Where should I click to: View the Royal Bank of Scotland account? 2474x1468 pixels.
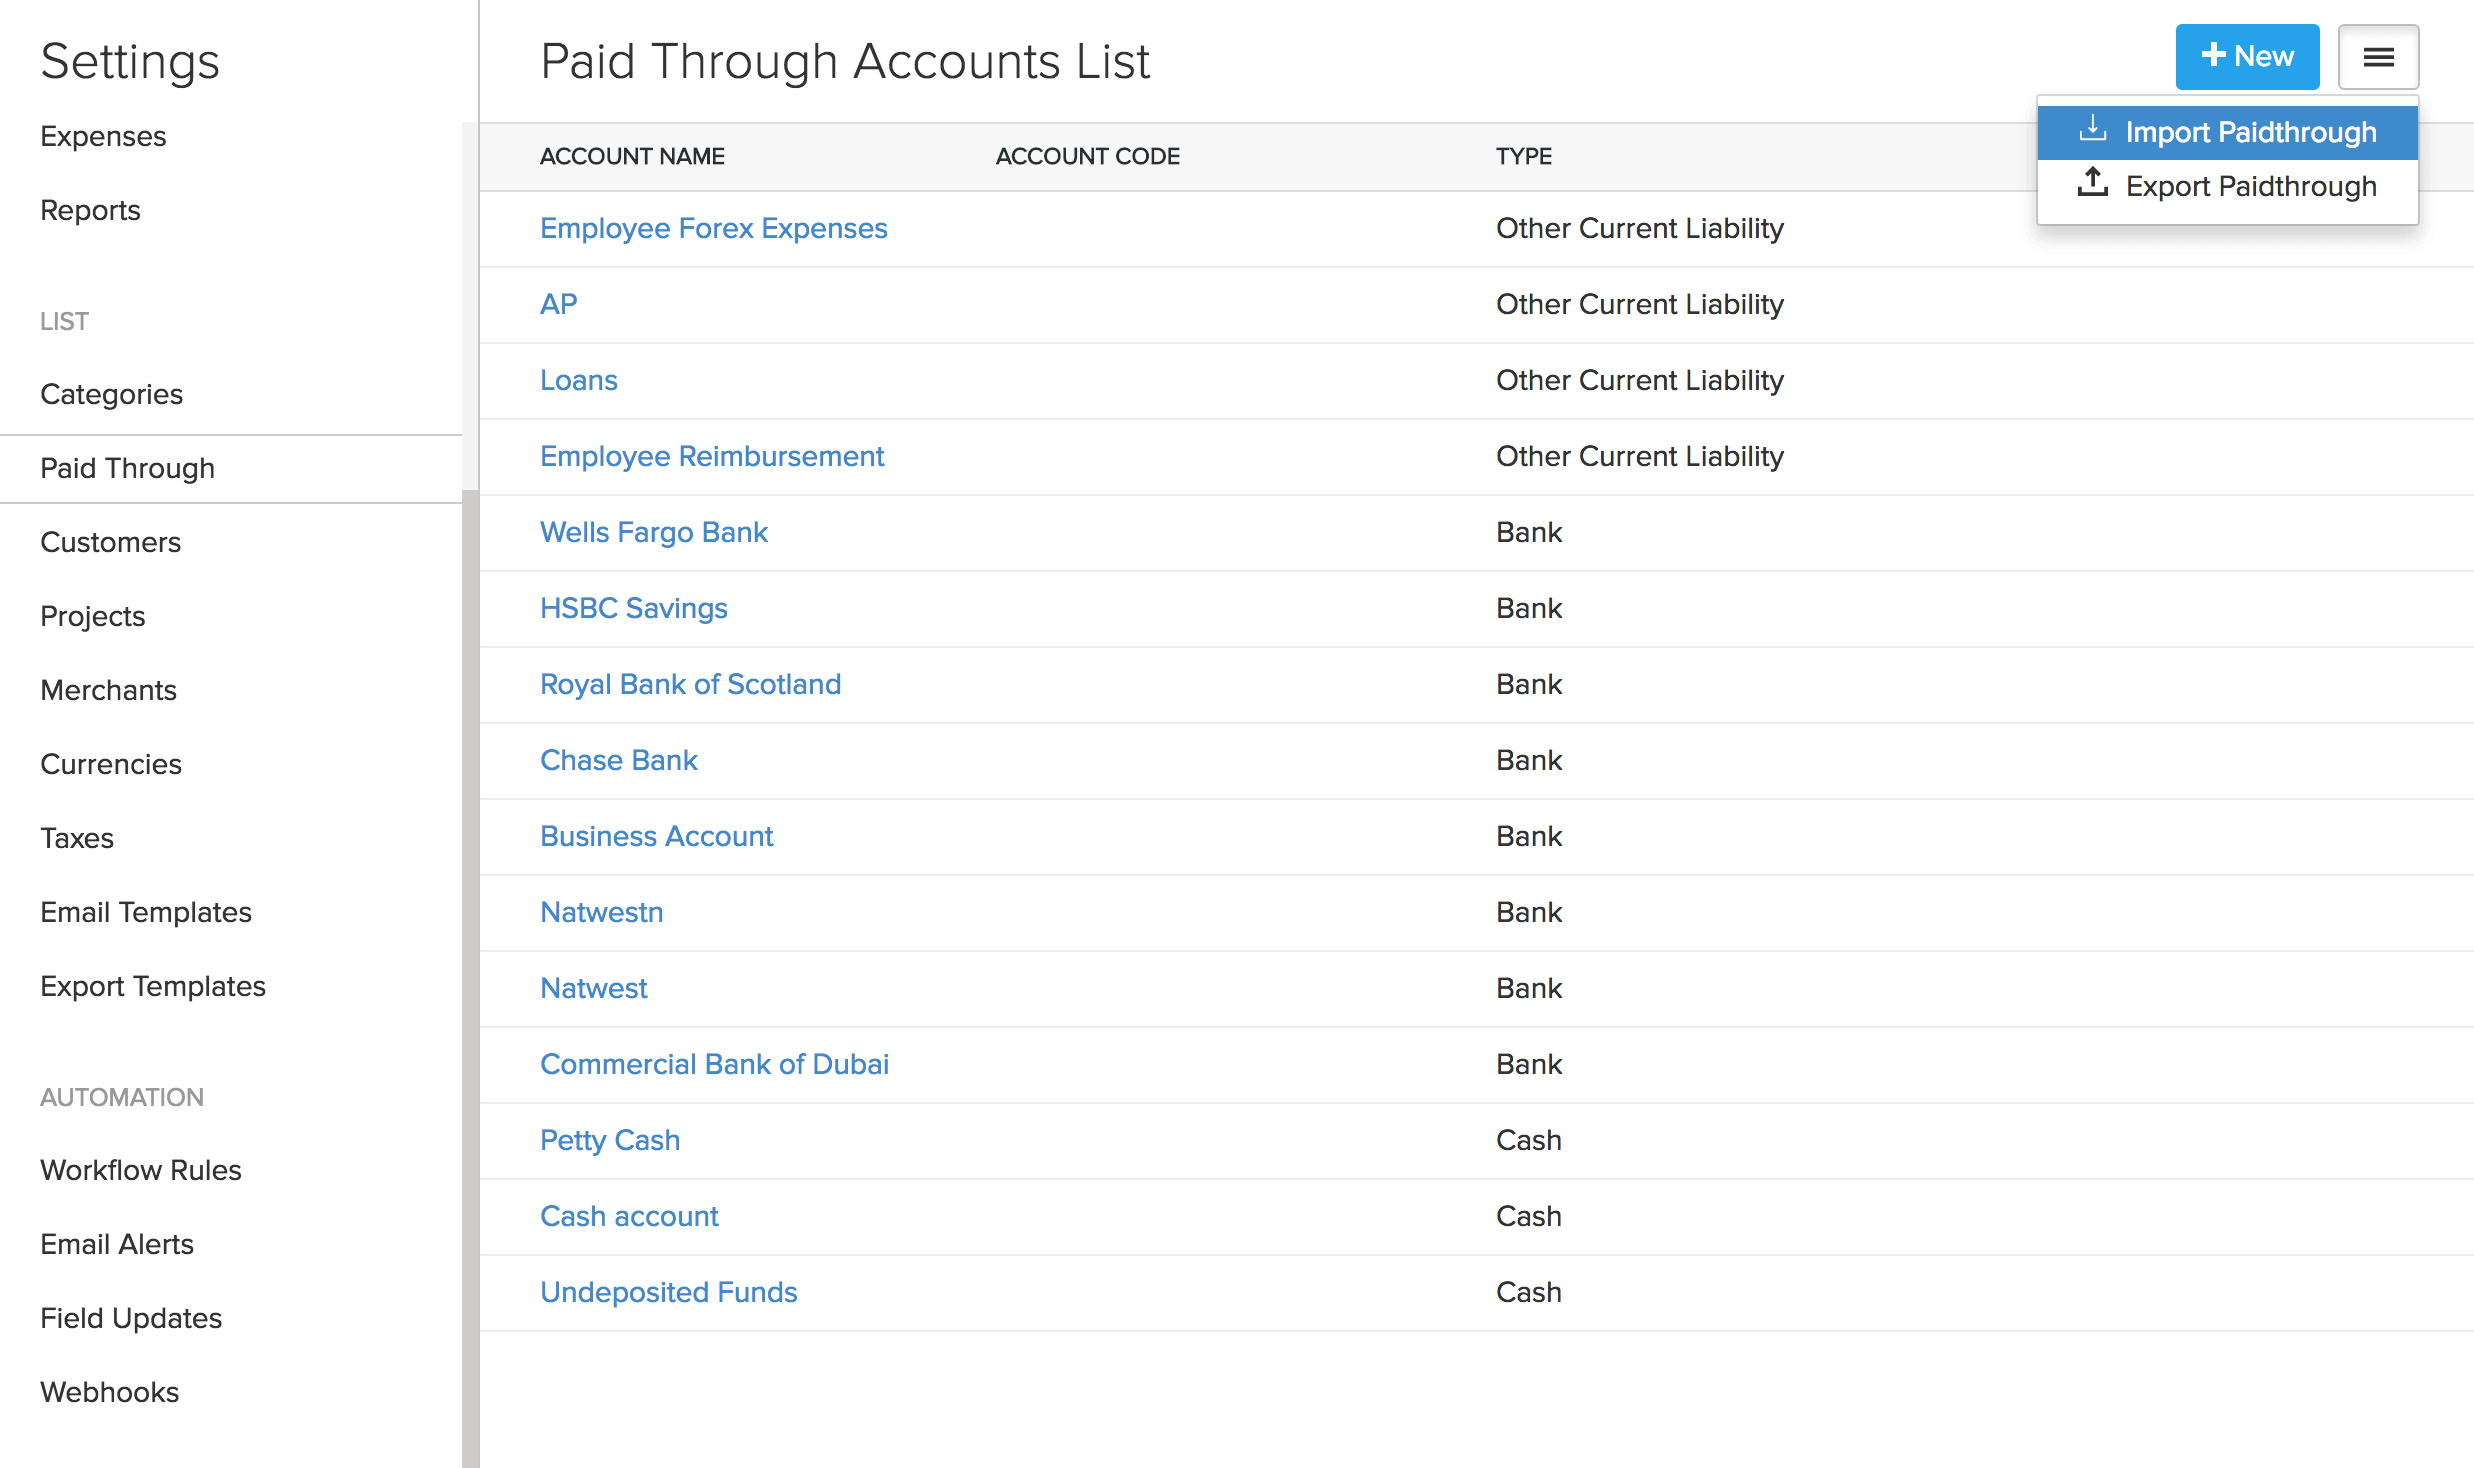[x=690, y=684]
